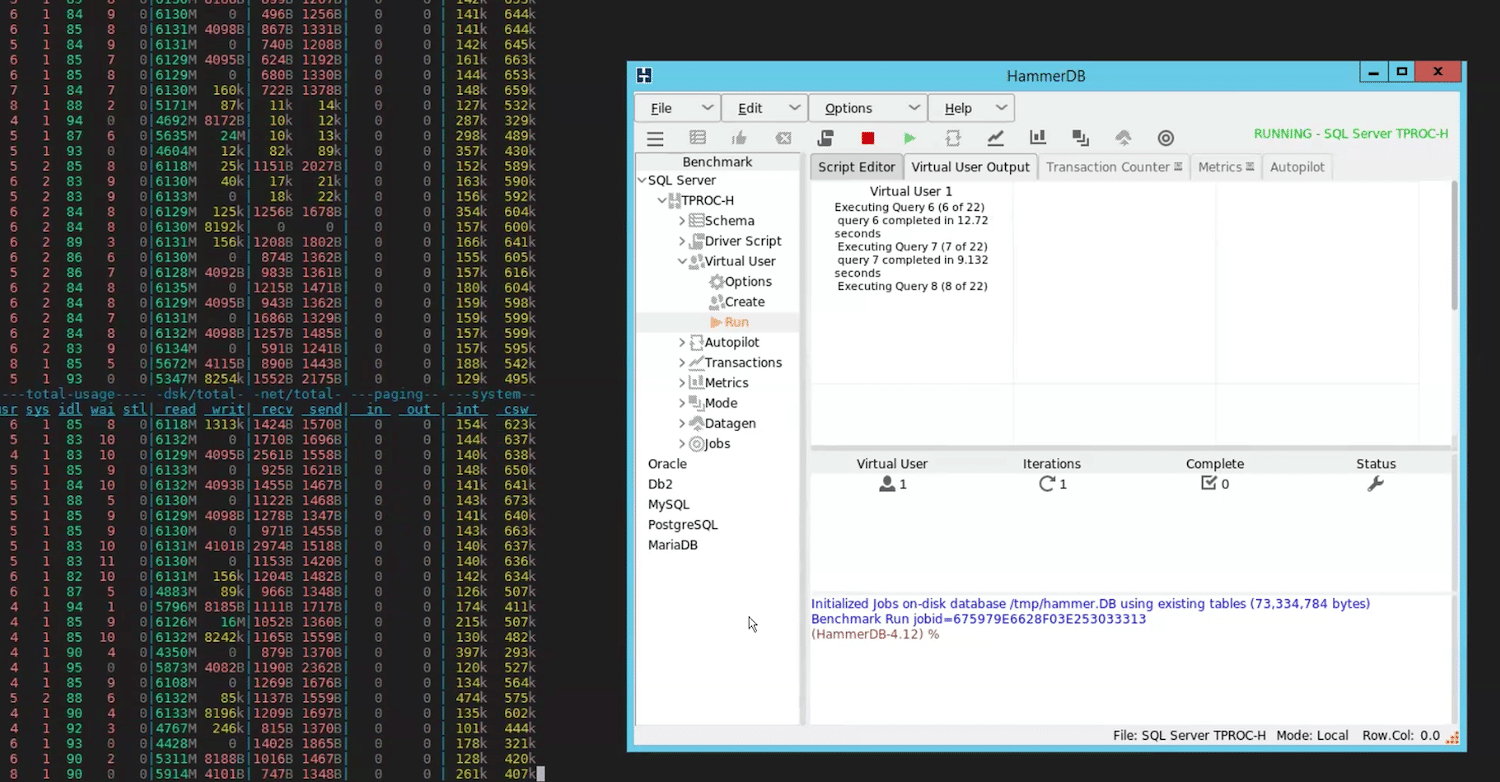
Task: Open the Edit menu
Action: (765, 108)
